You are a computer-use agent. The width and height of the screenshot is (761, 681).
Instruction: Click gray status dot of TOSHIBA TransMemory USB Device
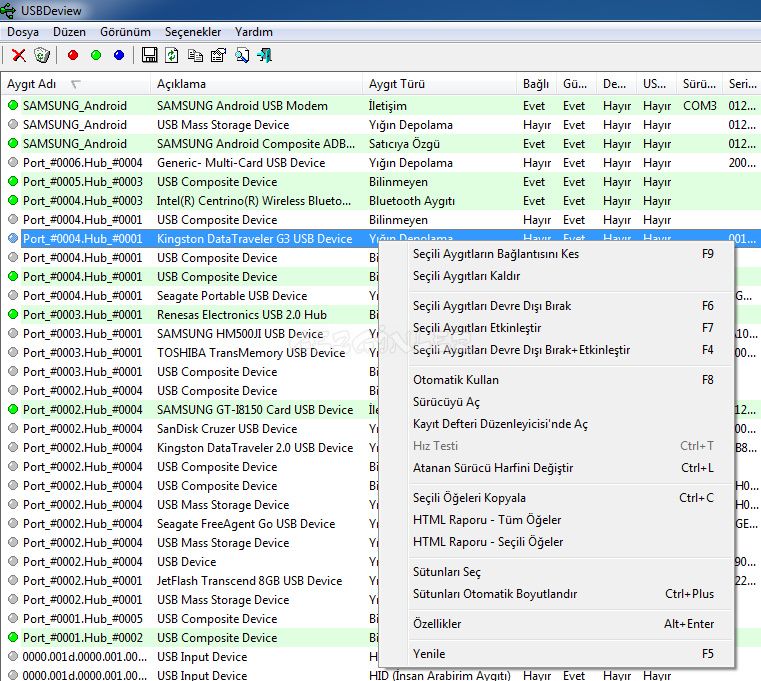tap(13, 352)
